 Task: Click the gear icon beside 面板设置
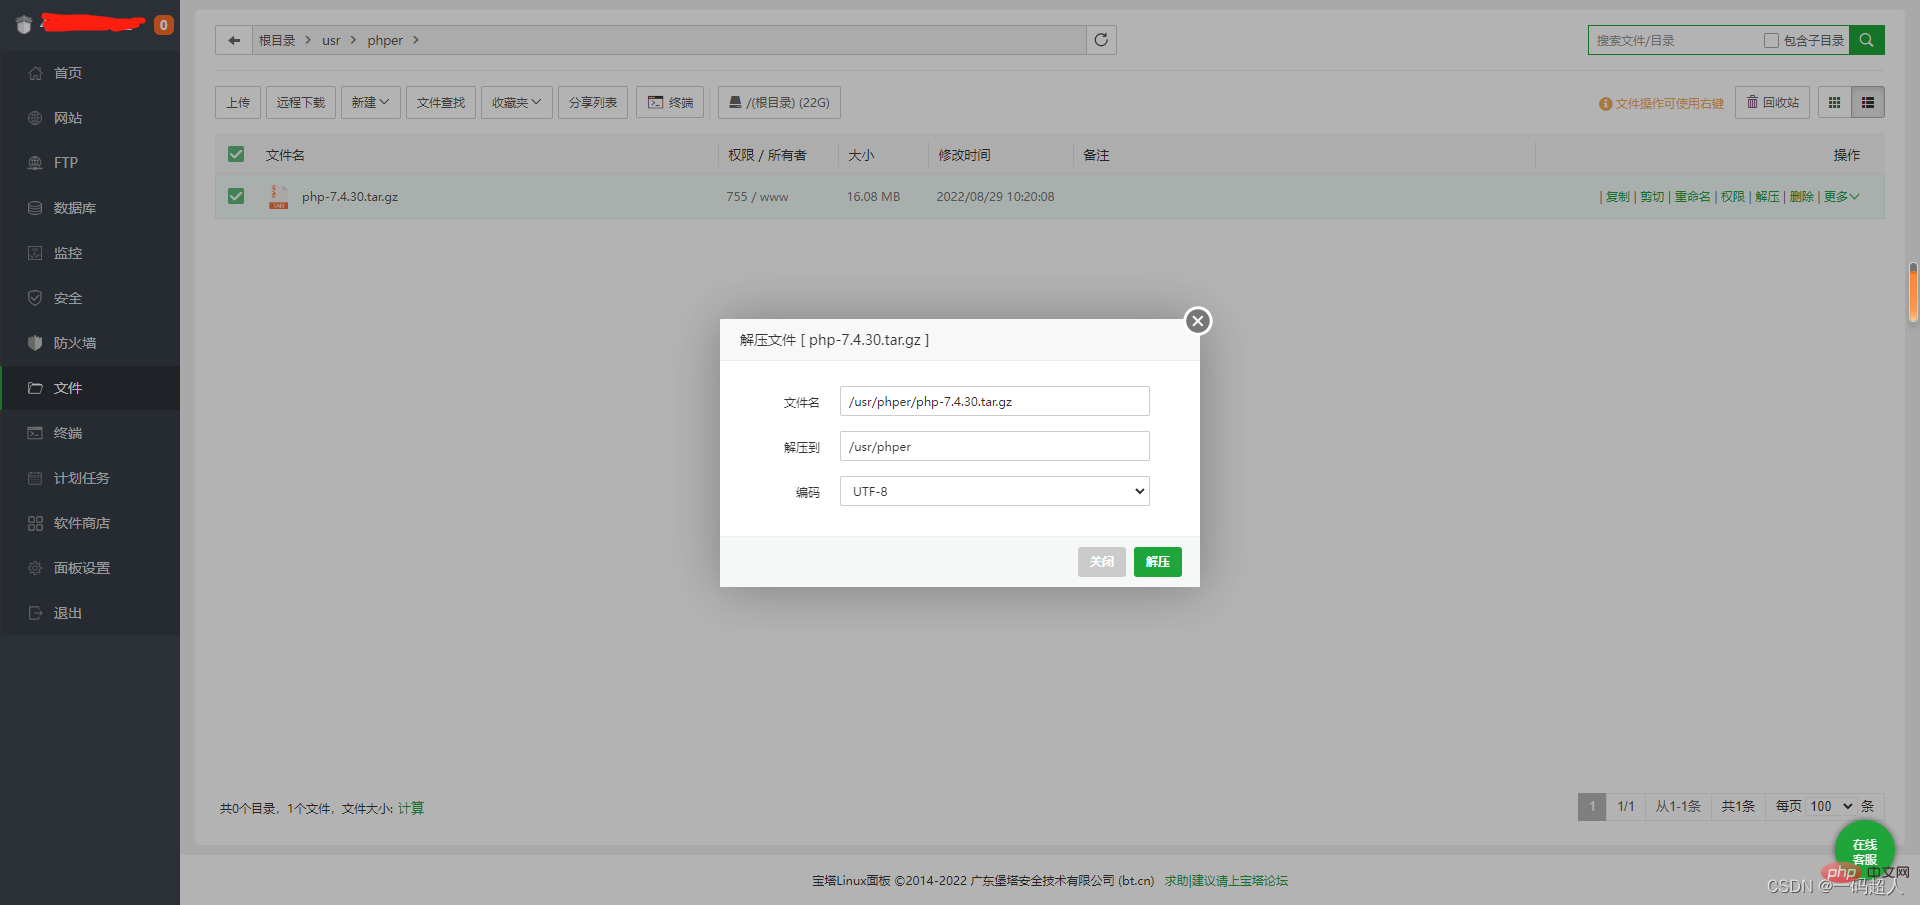[35, 568]
